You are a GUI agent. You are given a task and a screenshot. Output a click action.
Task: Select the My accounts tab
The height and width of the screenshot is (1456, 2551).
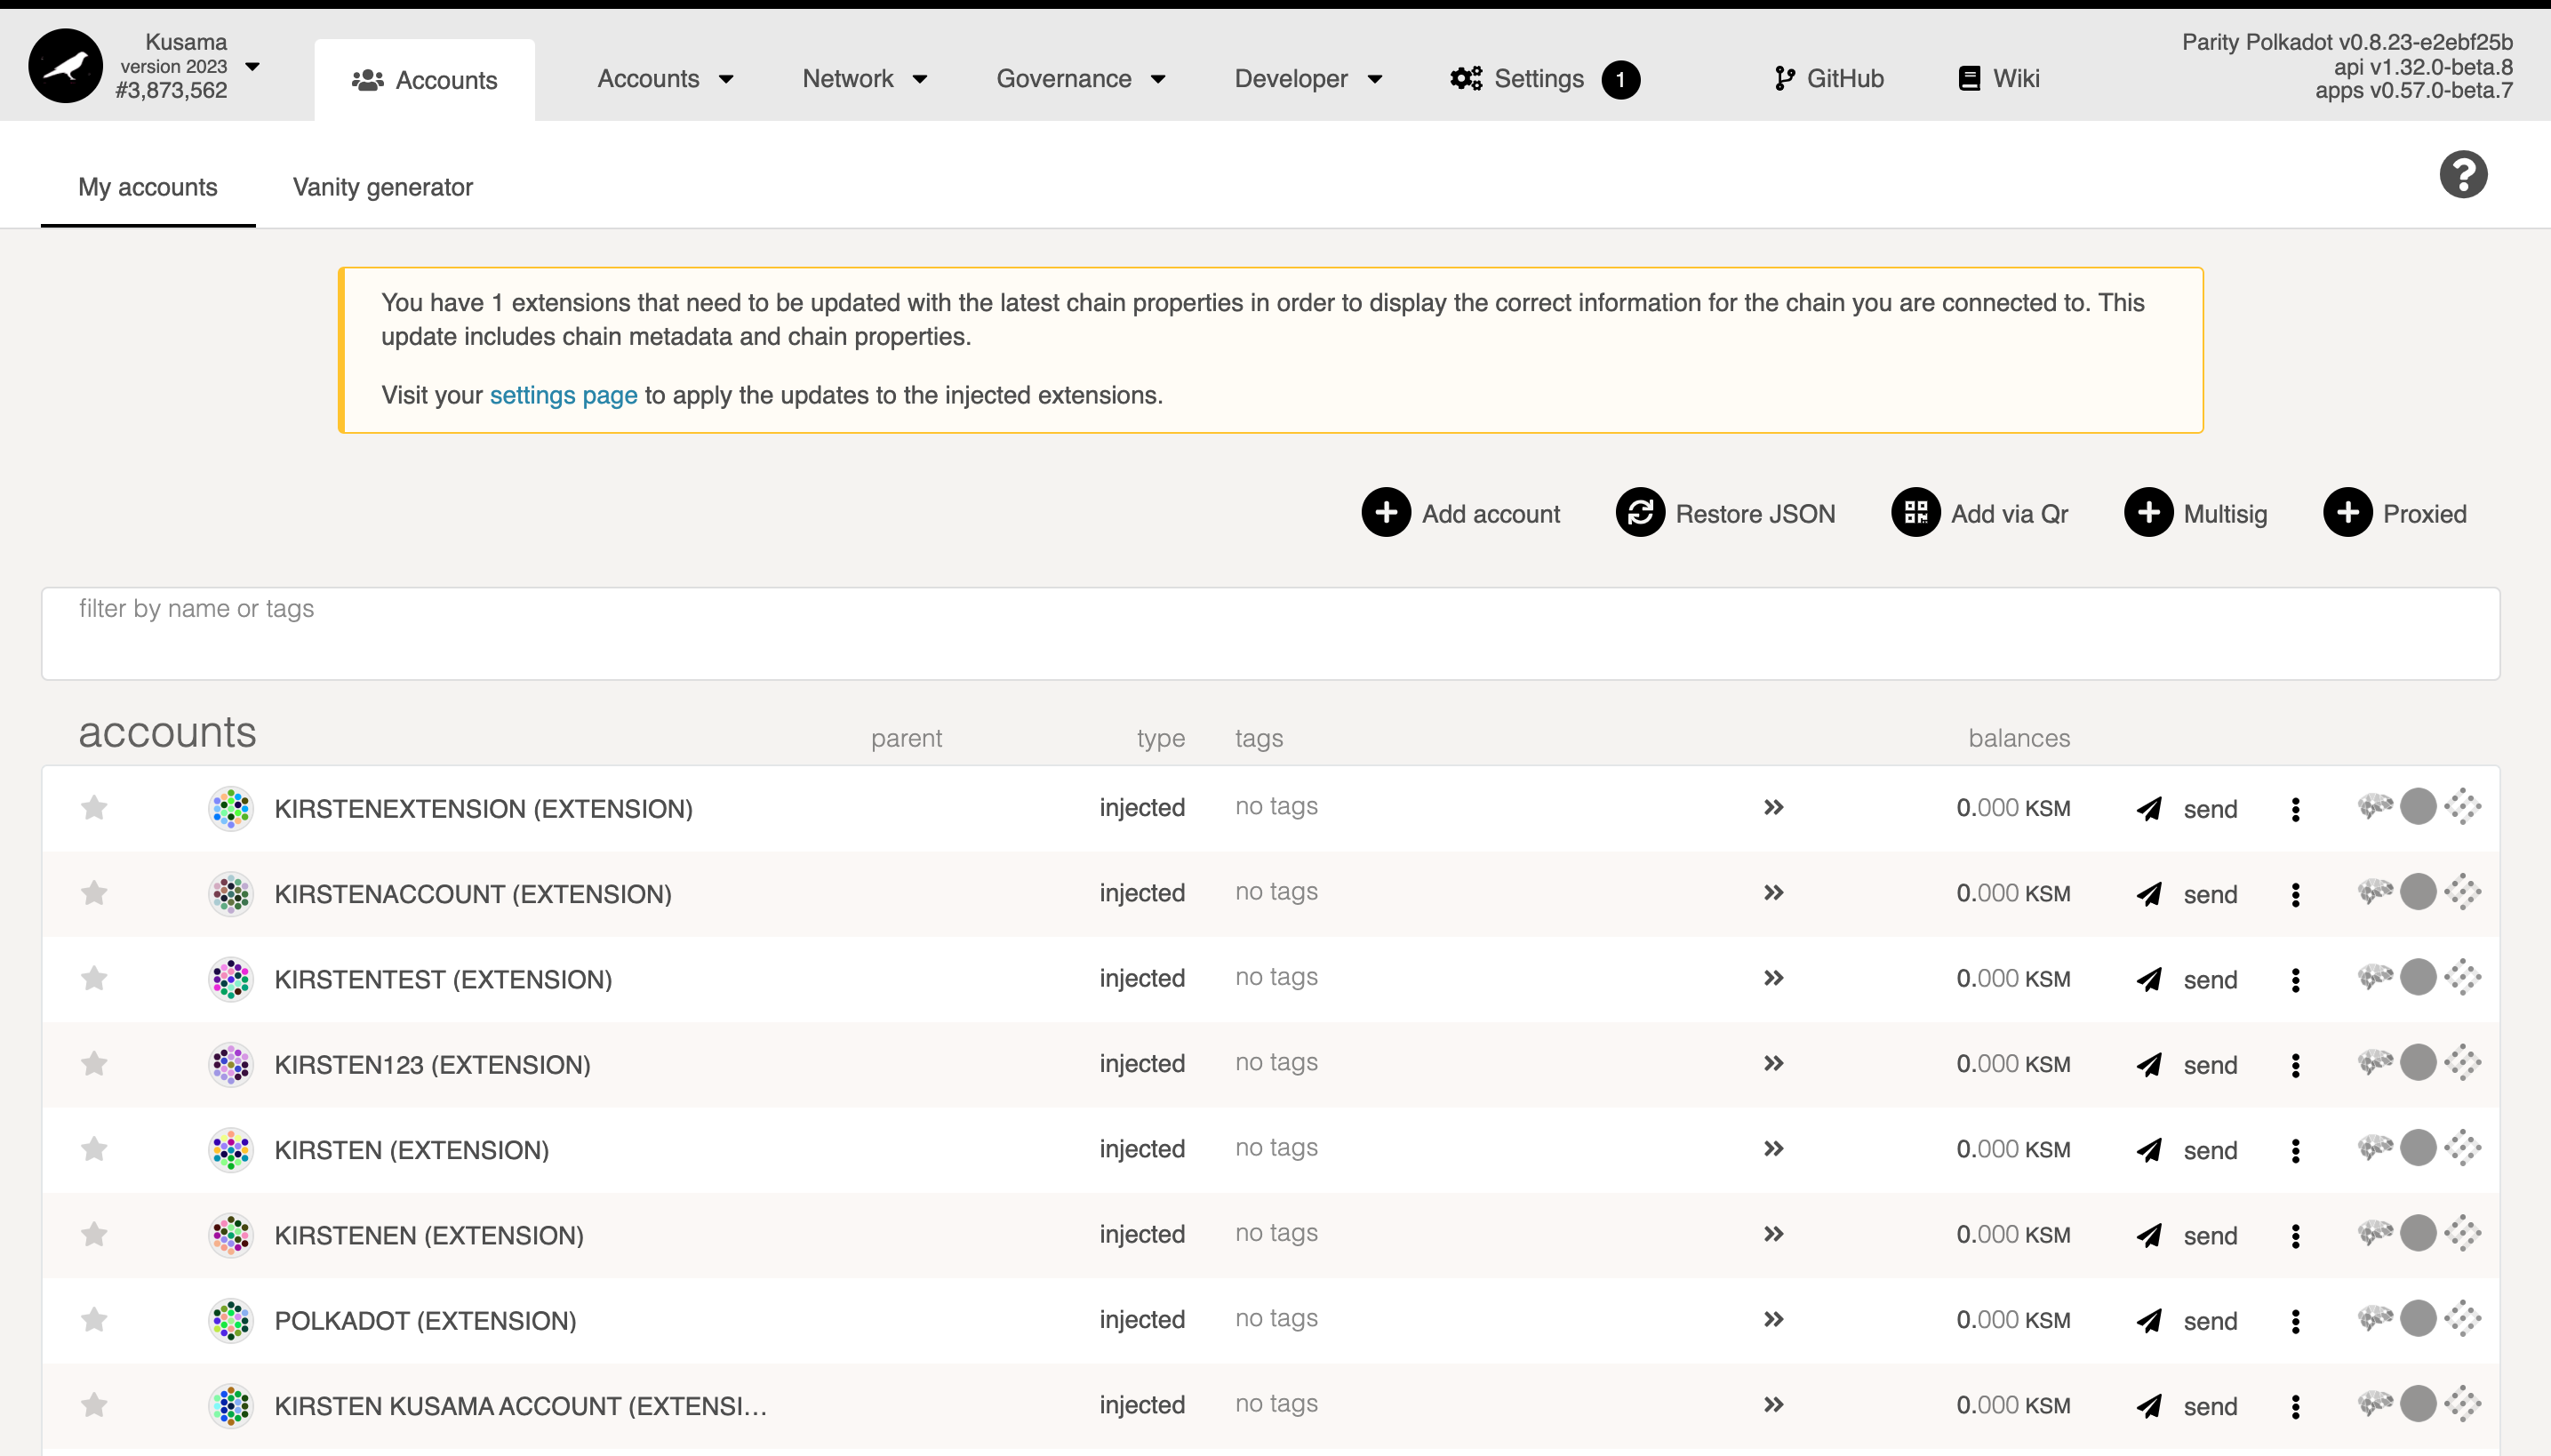click(148, 186)
